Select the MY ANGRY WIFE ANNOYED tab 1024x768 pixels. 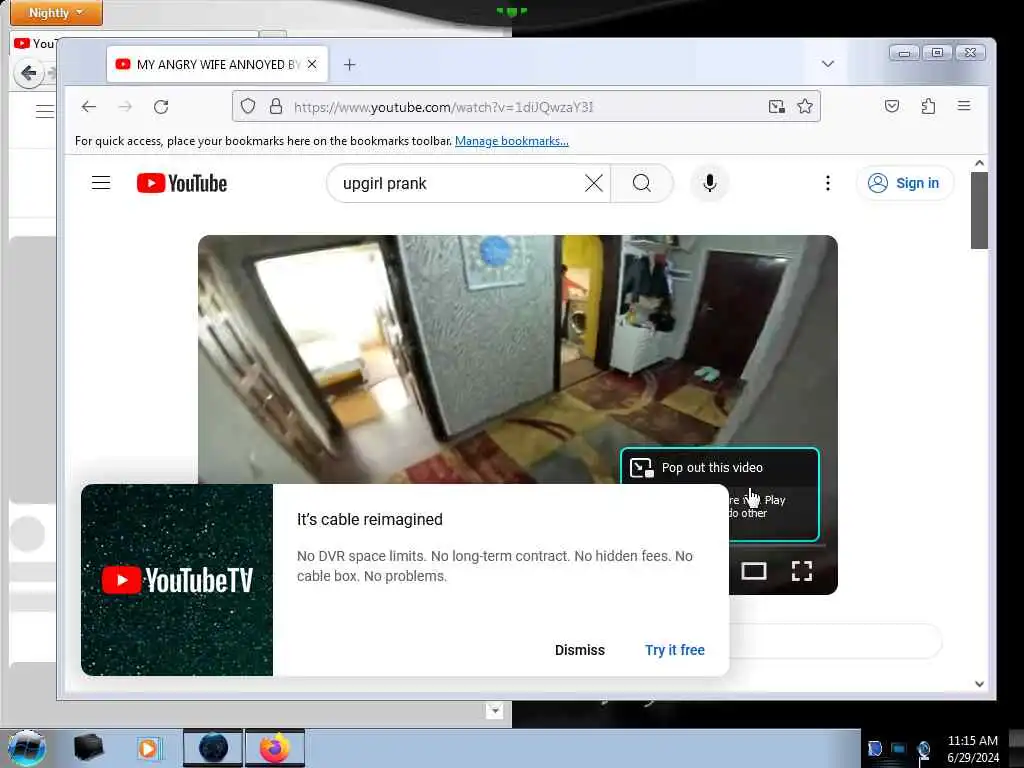click(217, 64)
